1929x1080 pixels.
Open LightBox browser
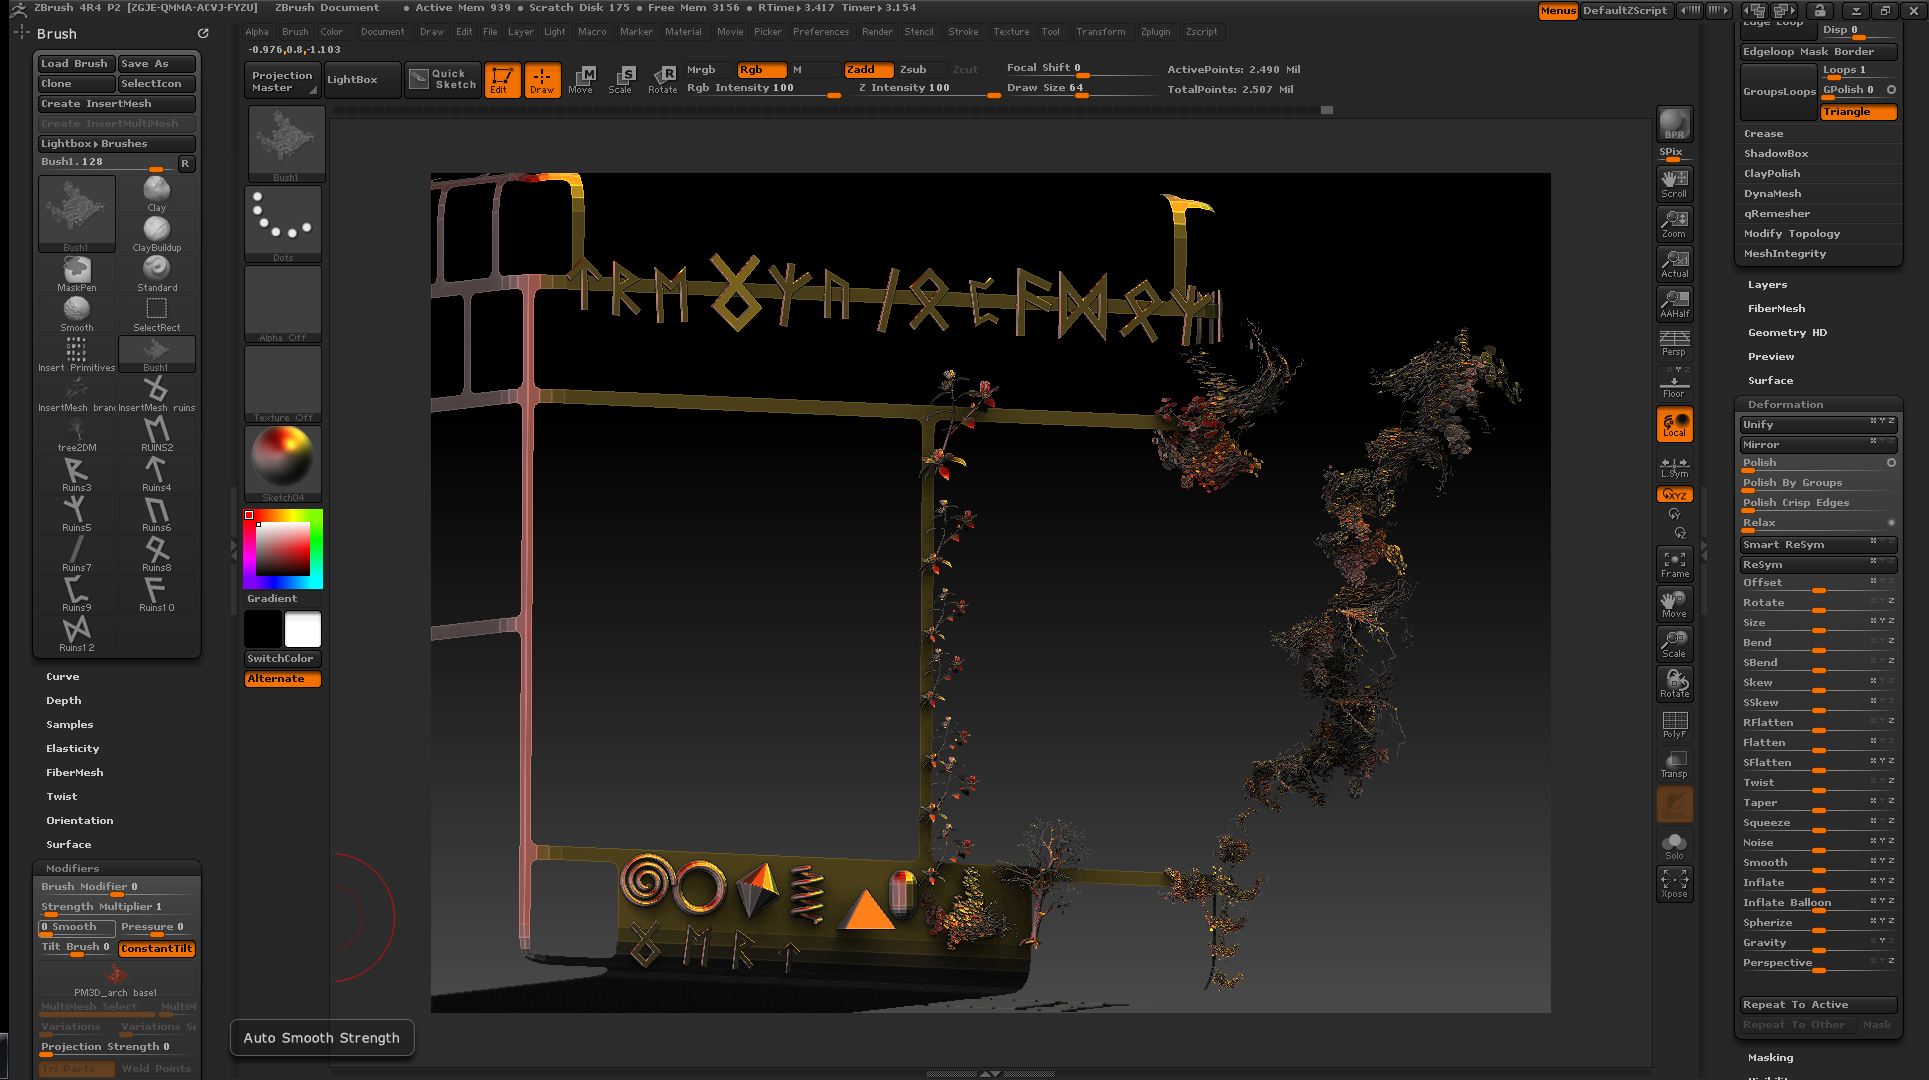pos(362,80)
